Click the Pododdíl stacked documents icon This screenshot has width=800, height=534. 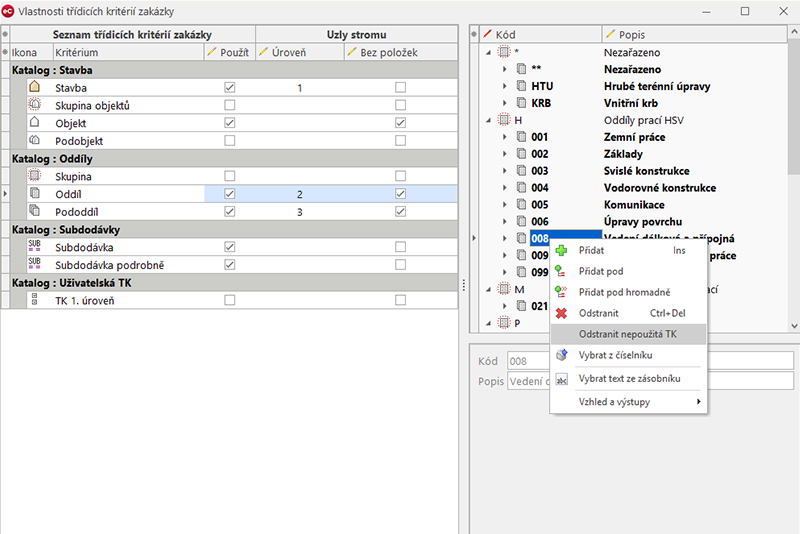[x=35, y=211]
